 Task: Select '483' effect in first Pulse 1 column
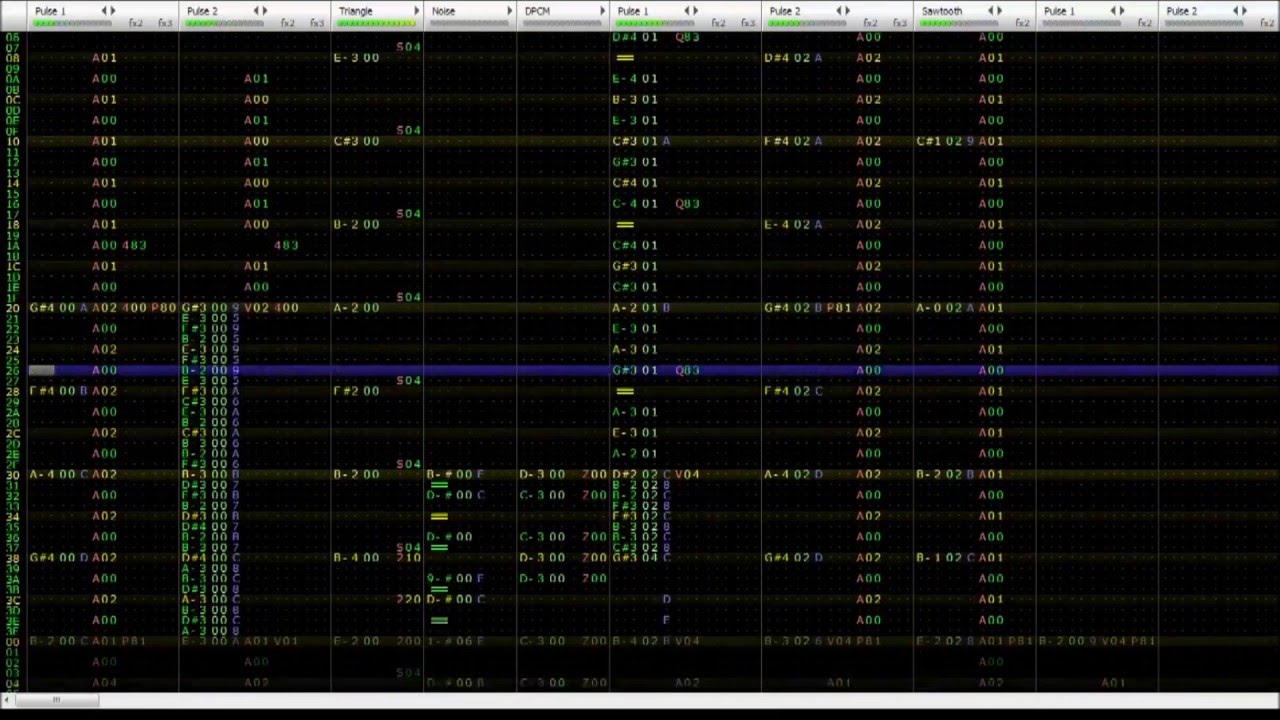(x=134, y=245)
